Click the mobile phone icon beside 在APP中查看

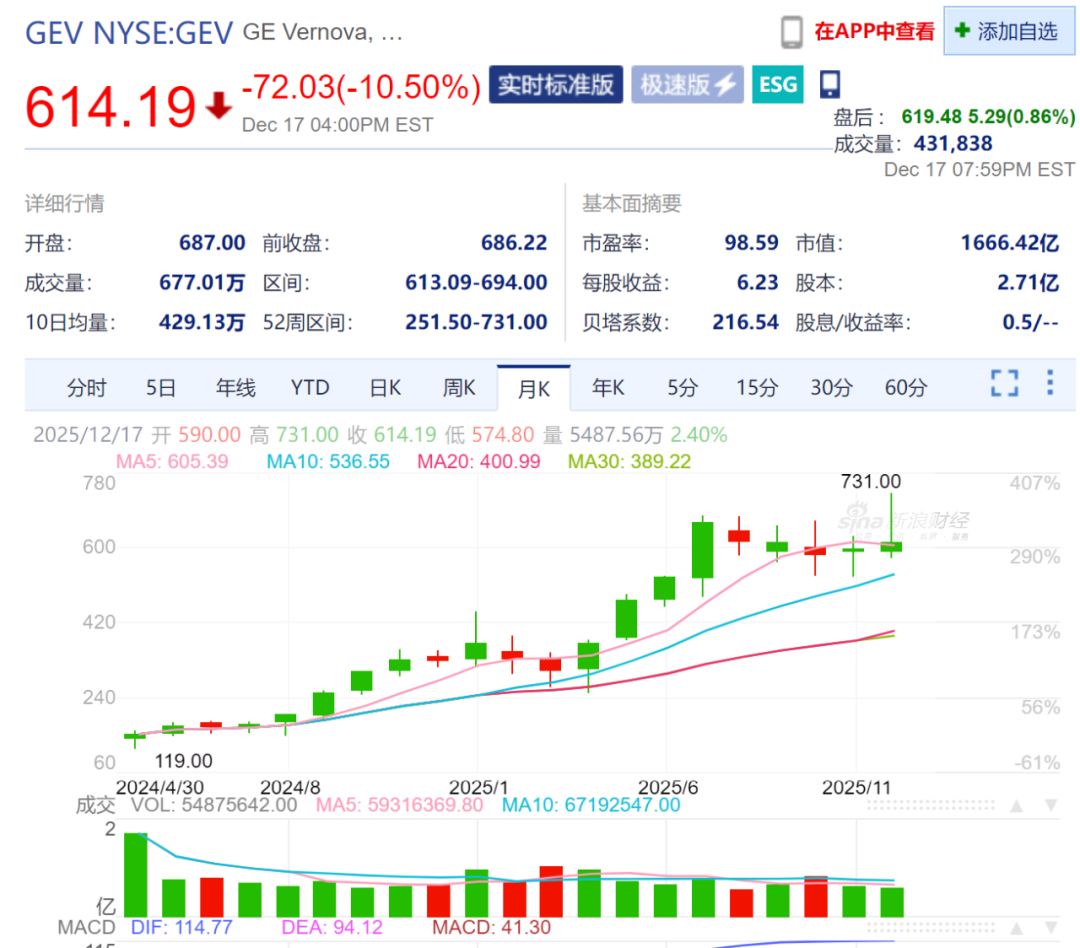coord(791,32)
